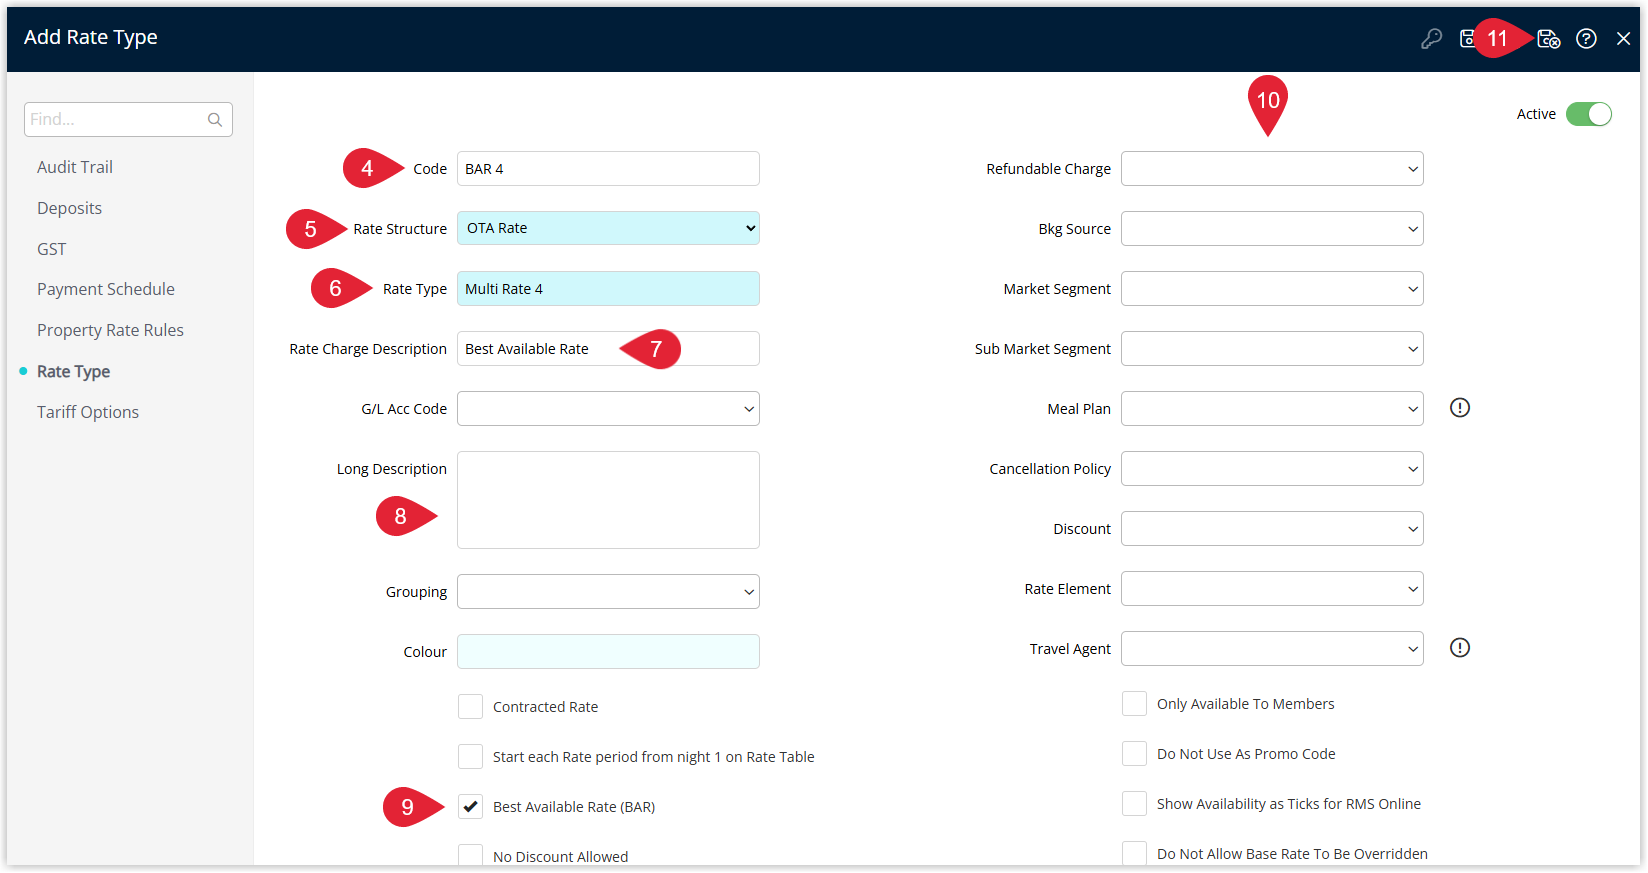This screenshot has width=1648, height=873.
Task: Expand the Market Segment dropdown
Action: [1272, 289]
